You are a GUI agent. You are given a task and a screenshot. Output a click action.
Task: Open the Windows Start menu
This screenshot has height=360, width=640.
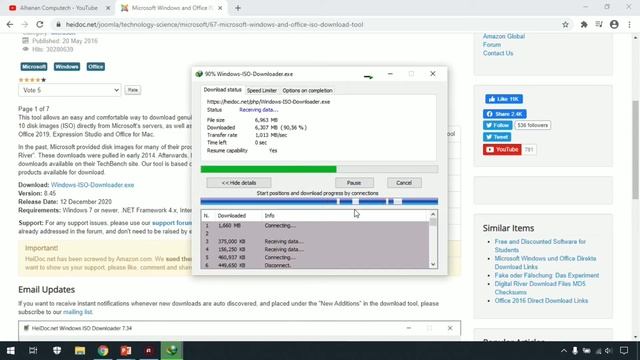11,351
